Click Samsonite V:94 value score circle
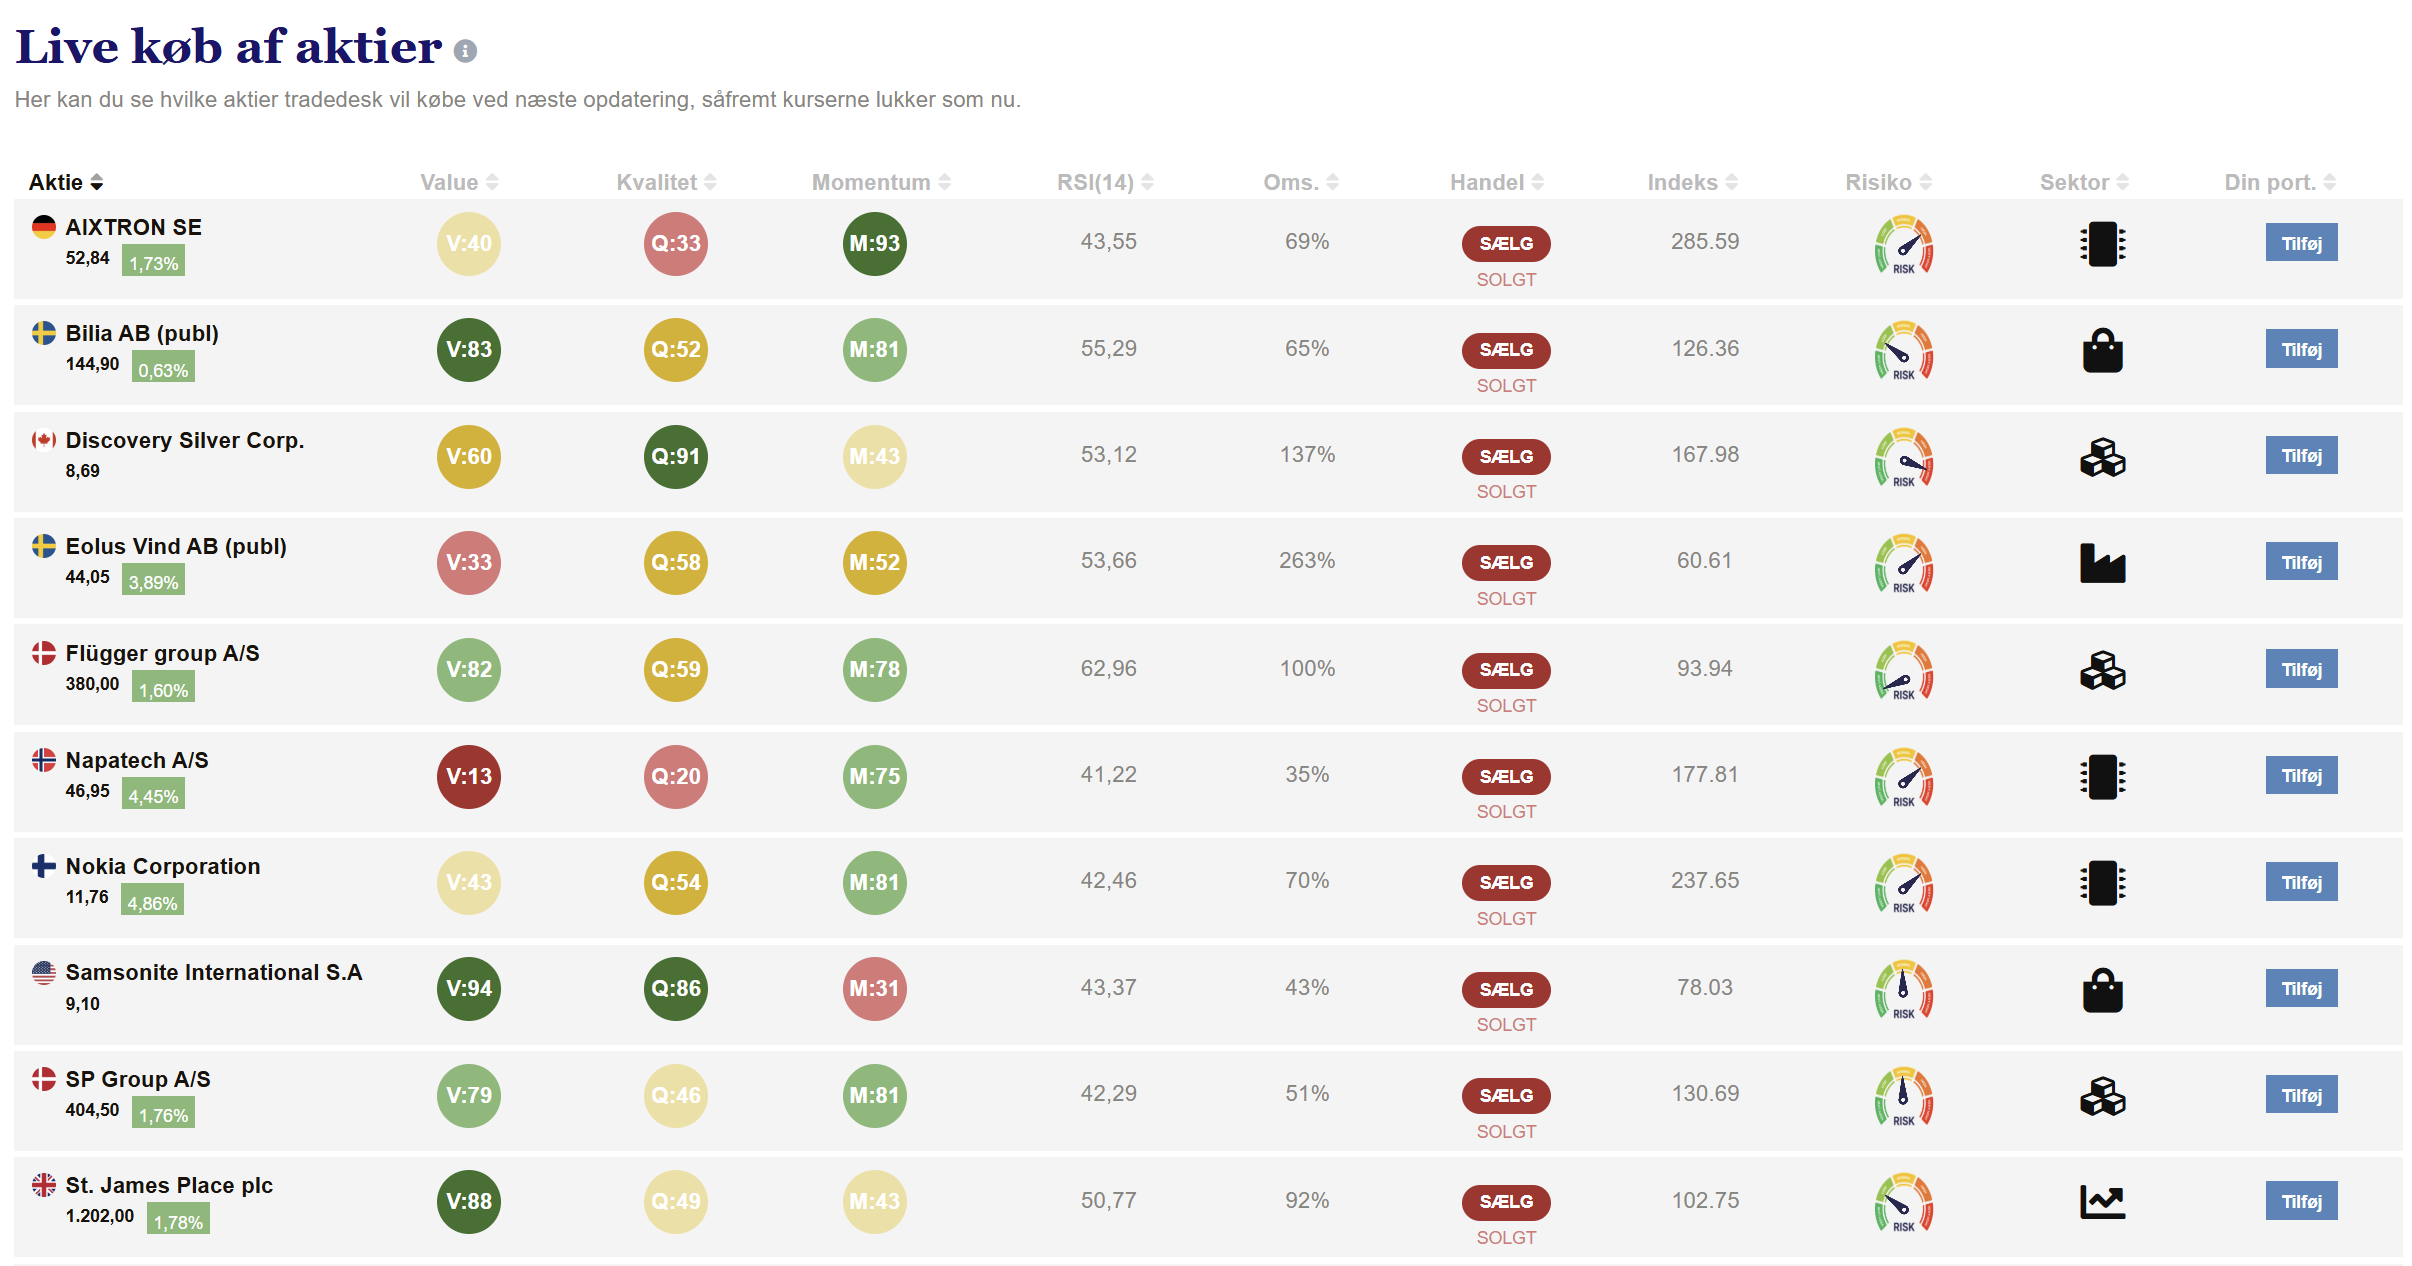The width and height of the screenshot is (2412, 1266). tap(469, 989)
